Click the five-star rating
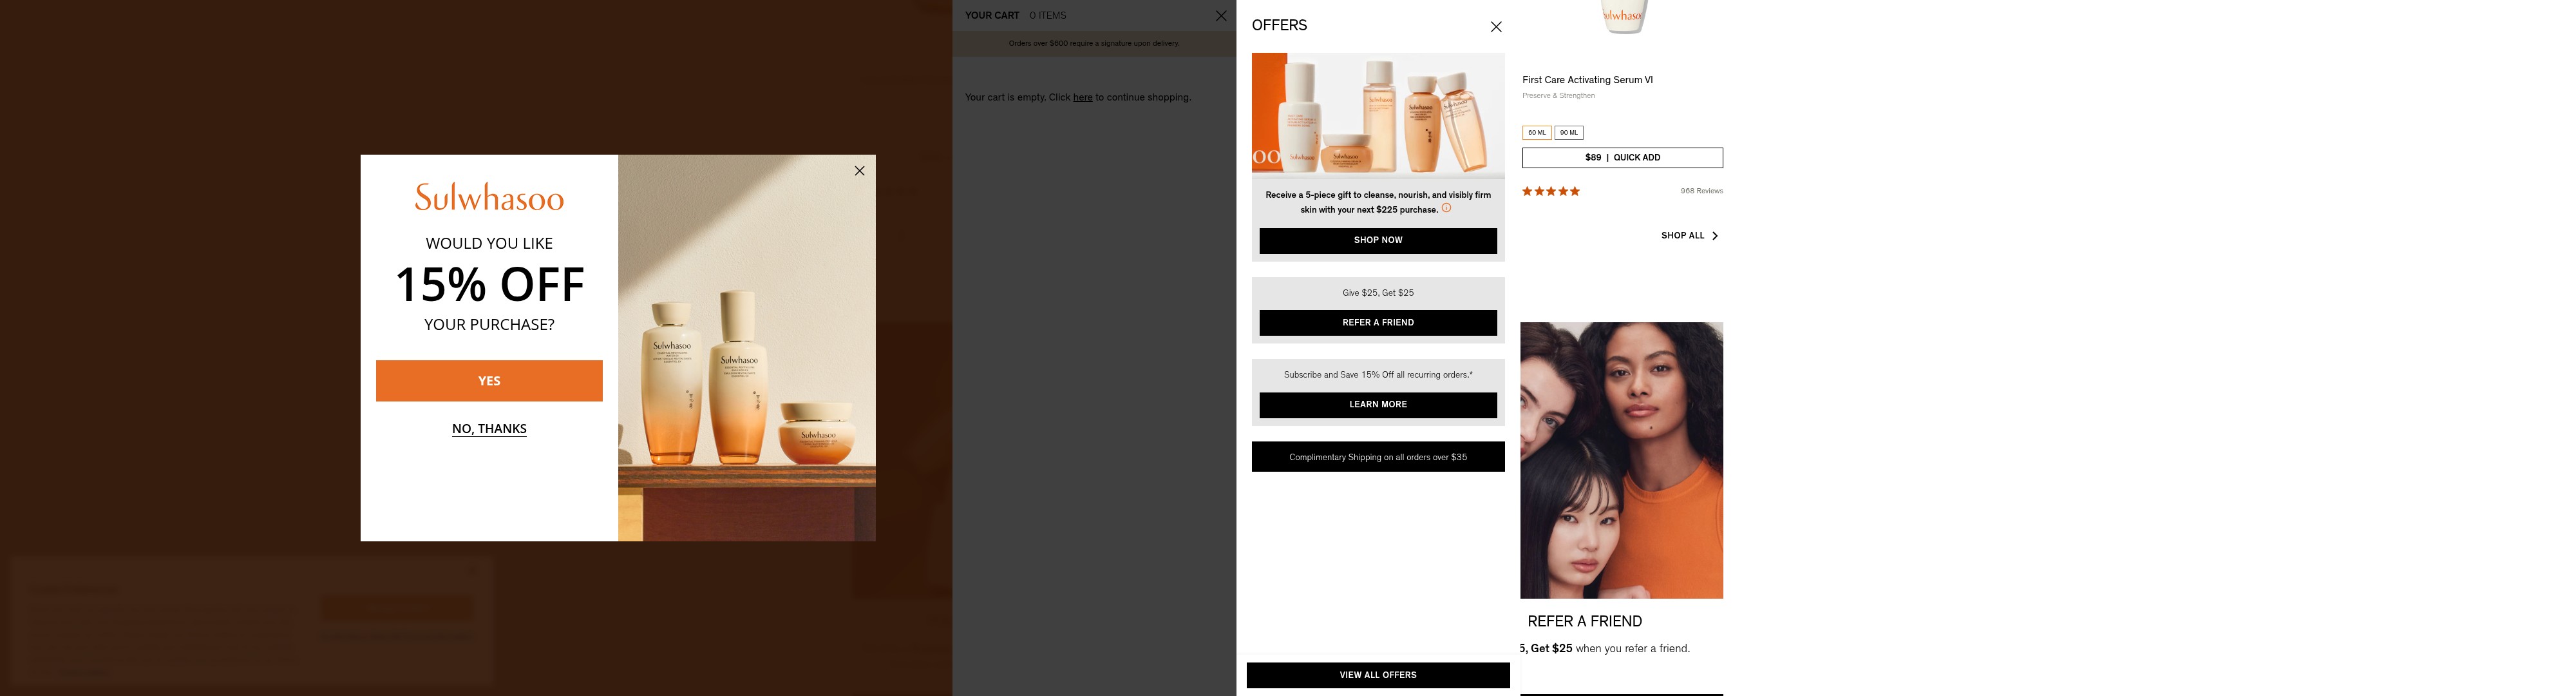This screenshot has height=696, width=2576. pyautogui.click(x=1551, y=191)
